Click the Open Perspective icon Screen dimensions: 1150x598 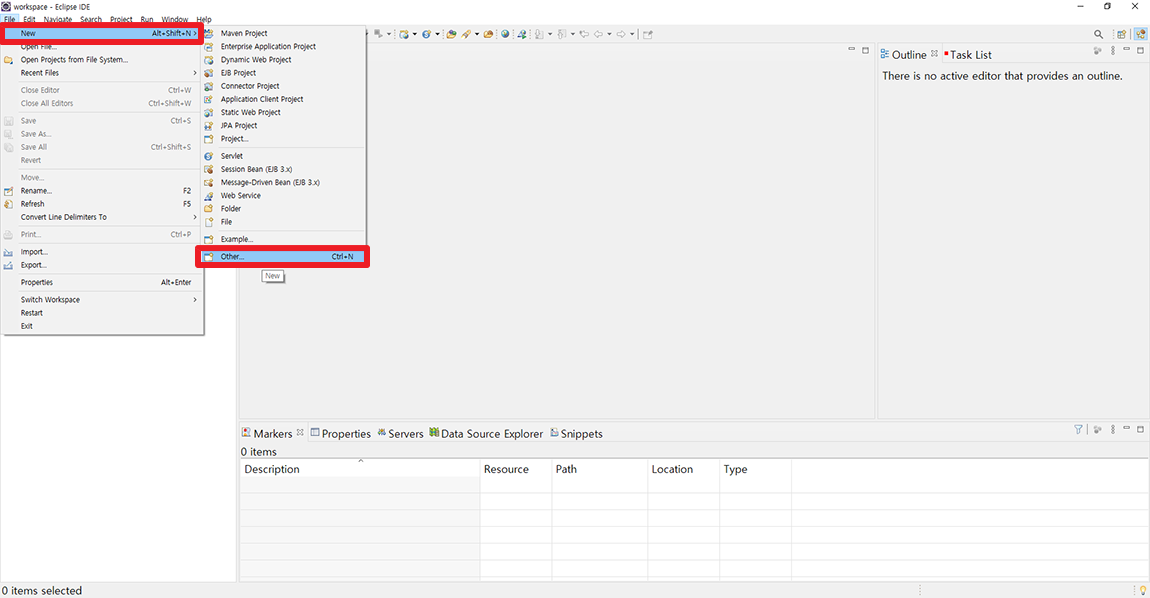point(1121,34)
